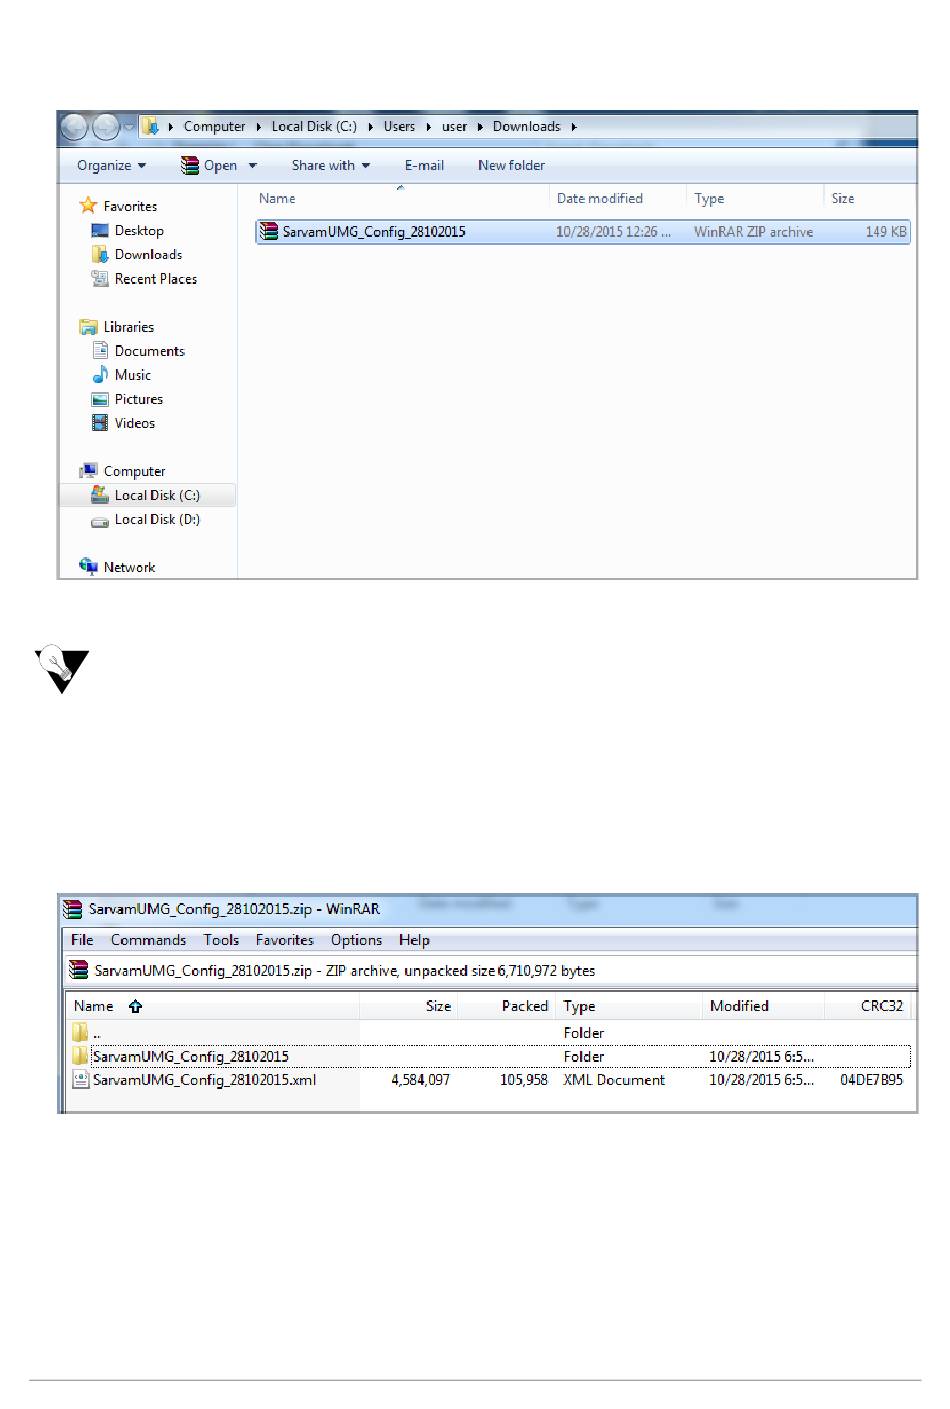Click the E-mail toolbar button
The width and height of the screenshot is (950, 1409).
click(x=424, y=165)
